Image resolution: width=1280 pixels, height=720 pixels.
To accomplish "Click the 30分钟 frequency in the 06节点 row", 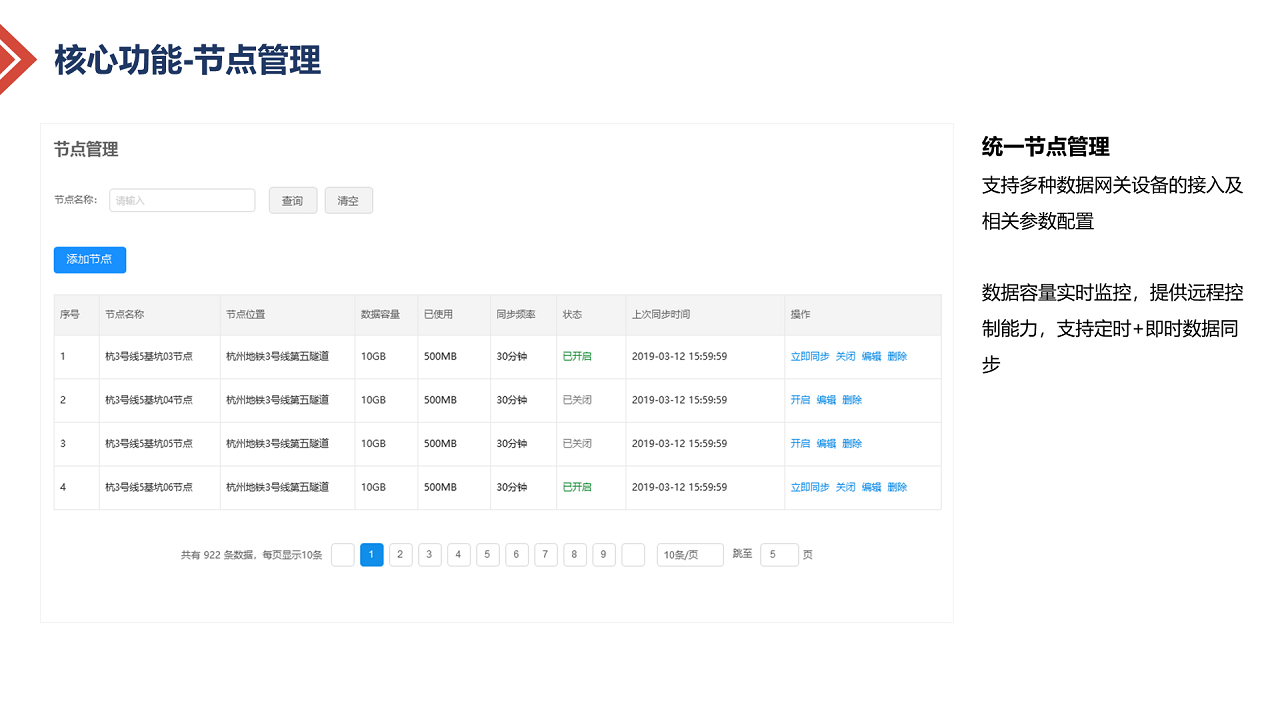I will [x=511, y=487].
